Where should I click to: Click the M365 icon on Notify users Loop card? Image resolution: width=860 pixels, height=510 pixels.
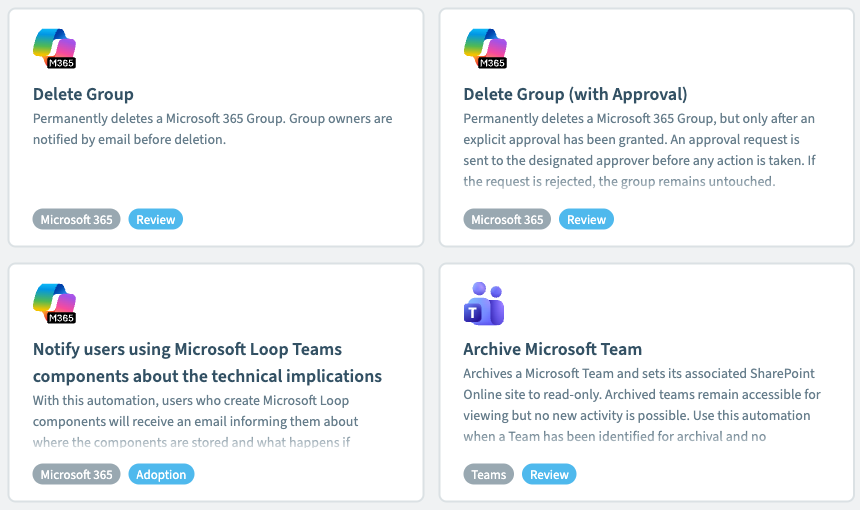[54, 304]
